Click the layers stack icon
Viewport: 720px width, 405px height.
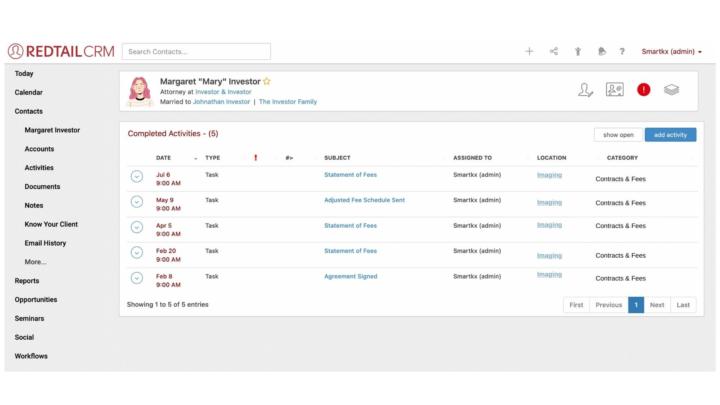671,90
